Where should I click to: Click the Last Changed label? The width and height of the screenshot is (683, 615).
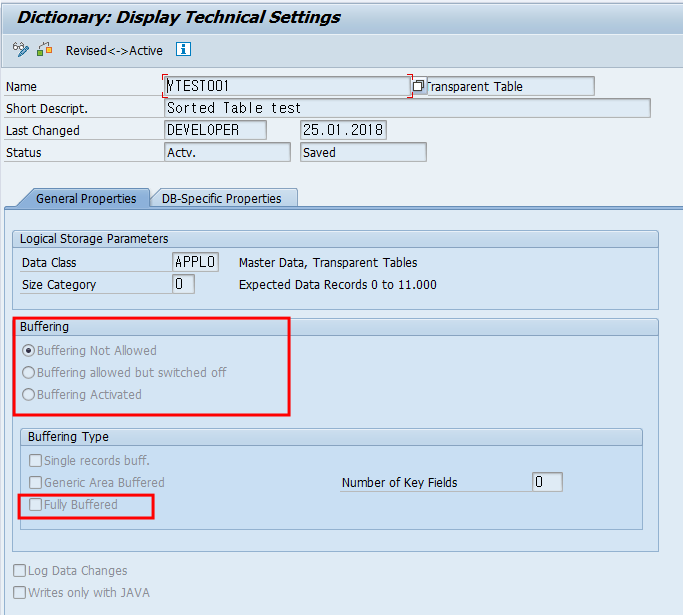point(43,131)
